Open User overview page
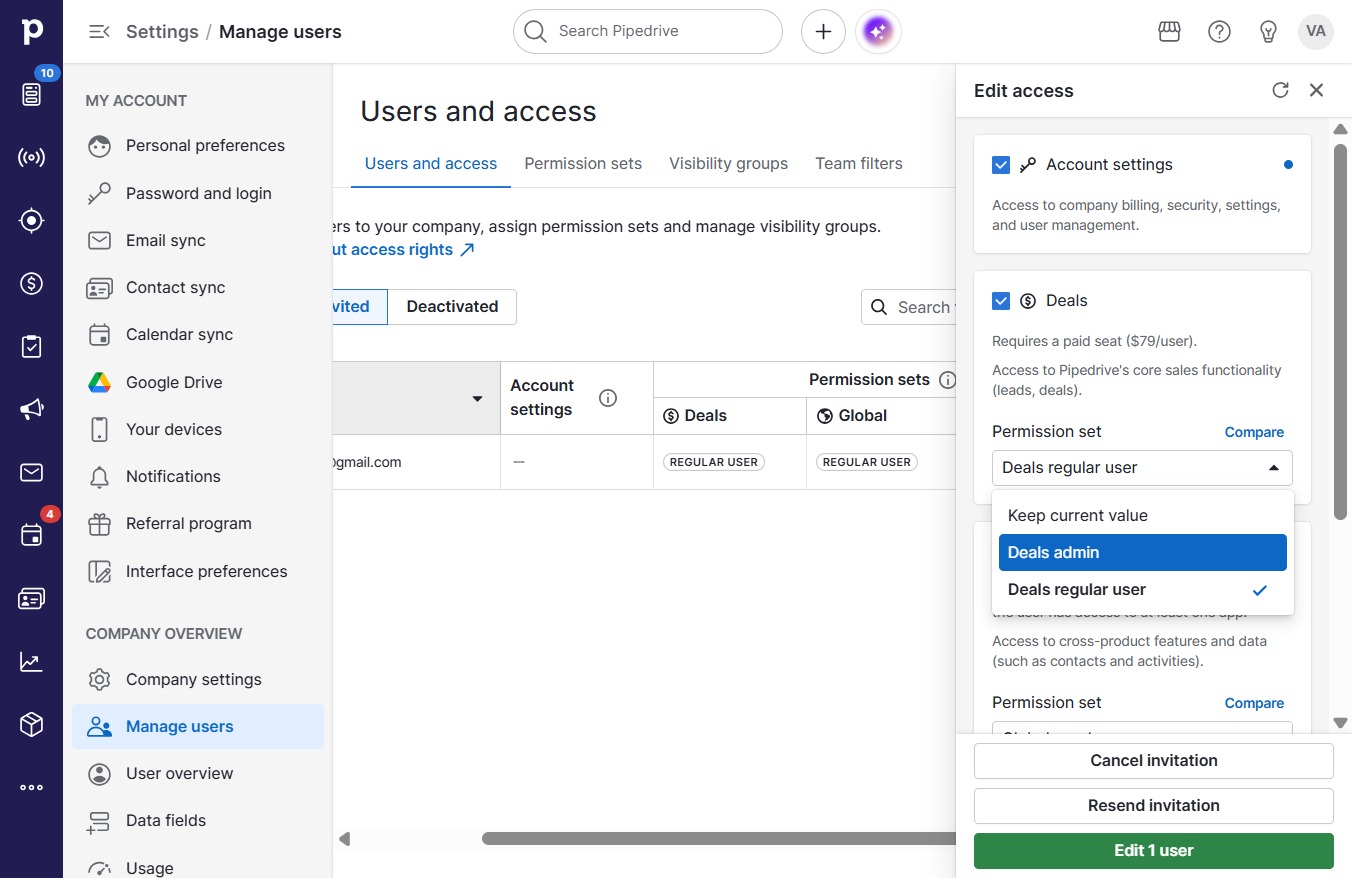1352x878 pixels. click(x=198, y=774)
